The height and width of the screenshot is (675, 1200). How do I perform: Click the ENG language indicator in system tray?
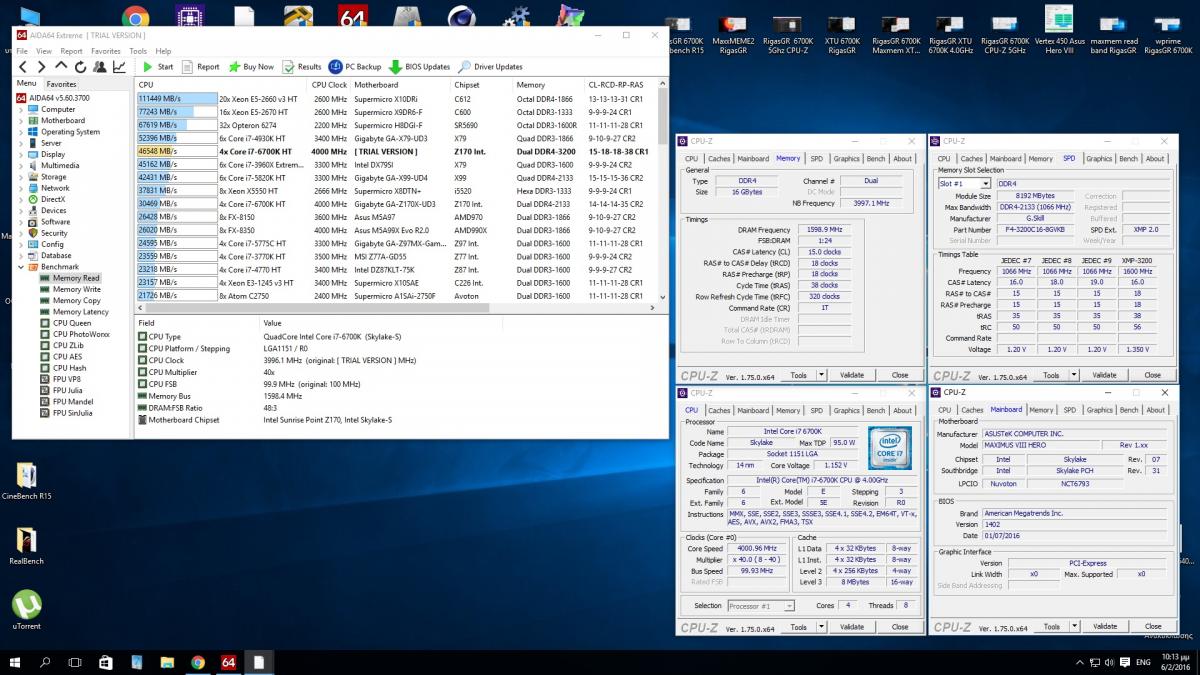click(1142, 662)
